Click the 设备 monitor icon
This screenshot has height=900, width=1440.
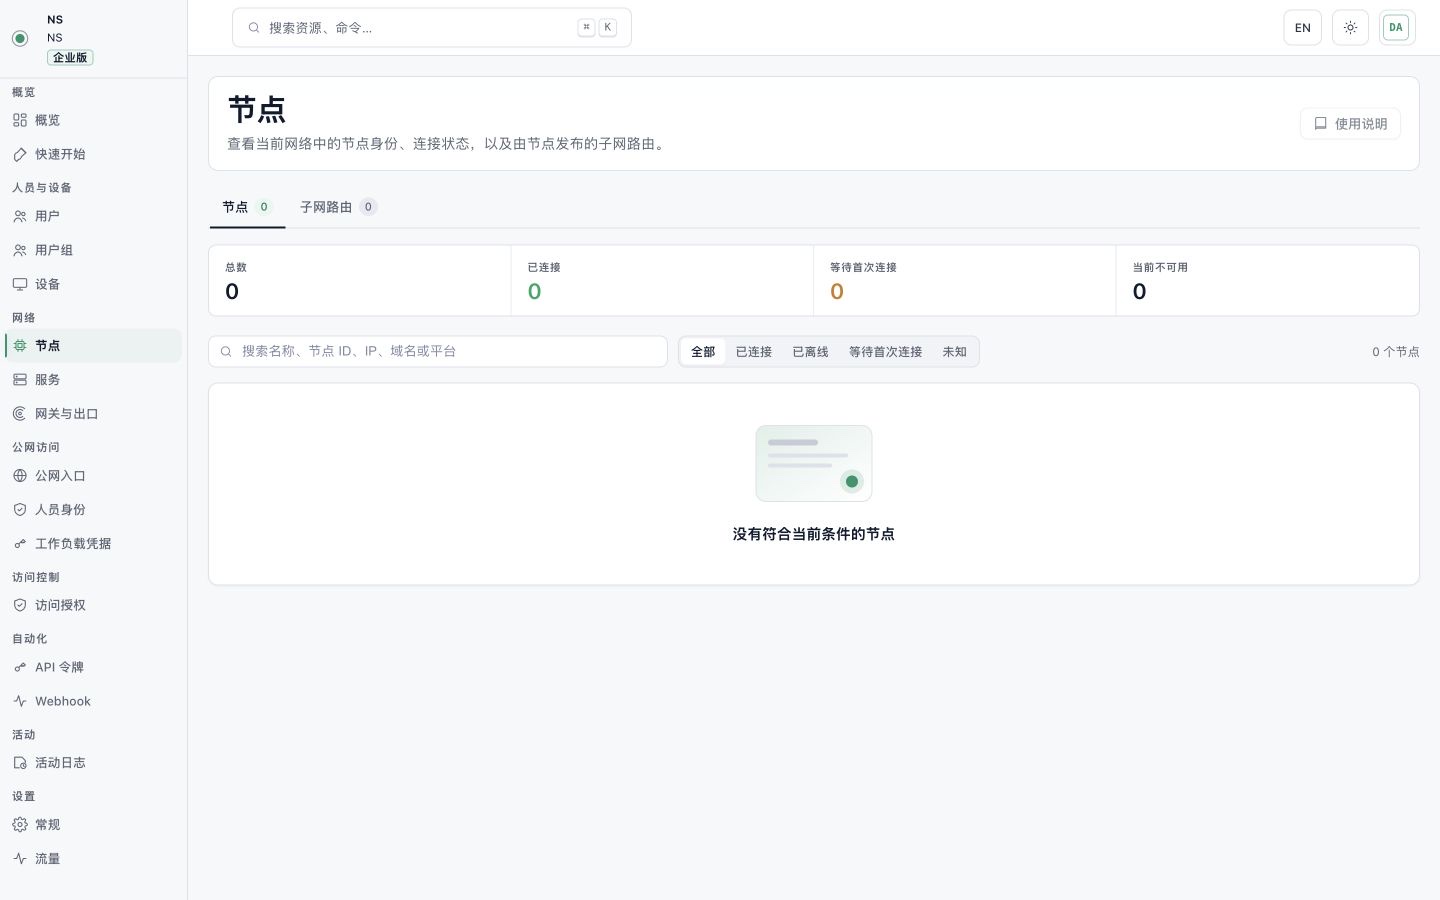tap(20, 284)
